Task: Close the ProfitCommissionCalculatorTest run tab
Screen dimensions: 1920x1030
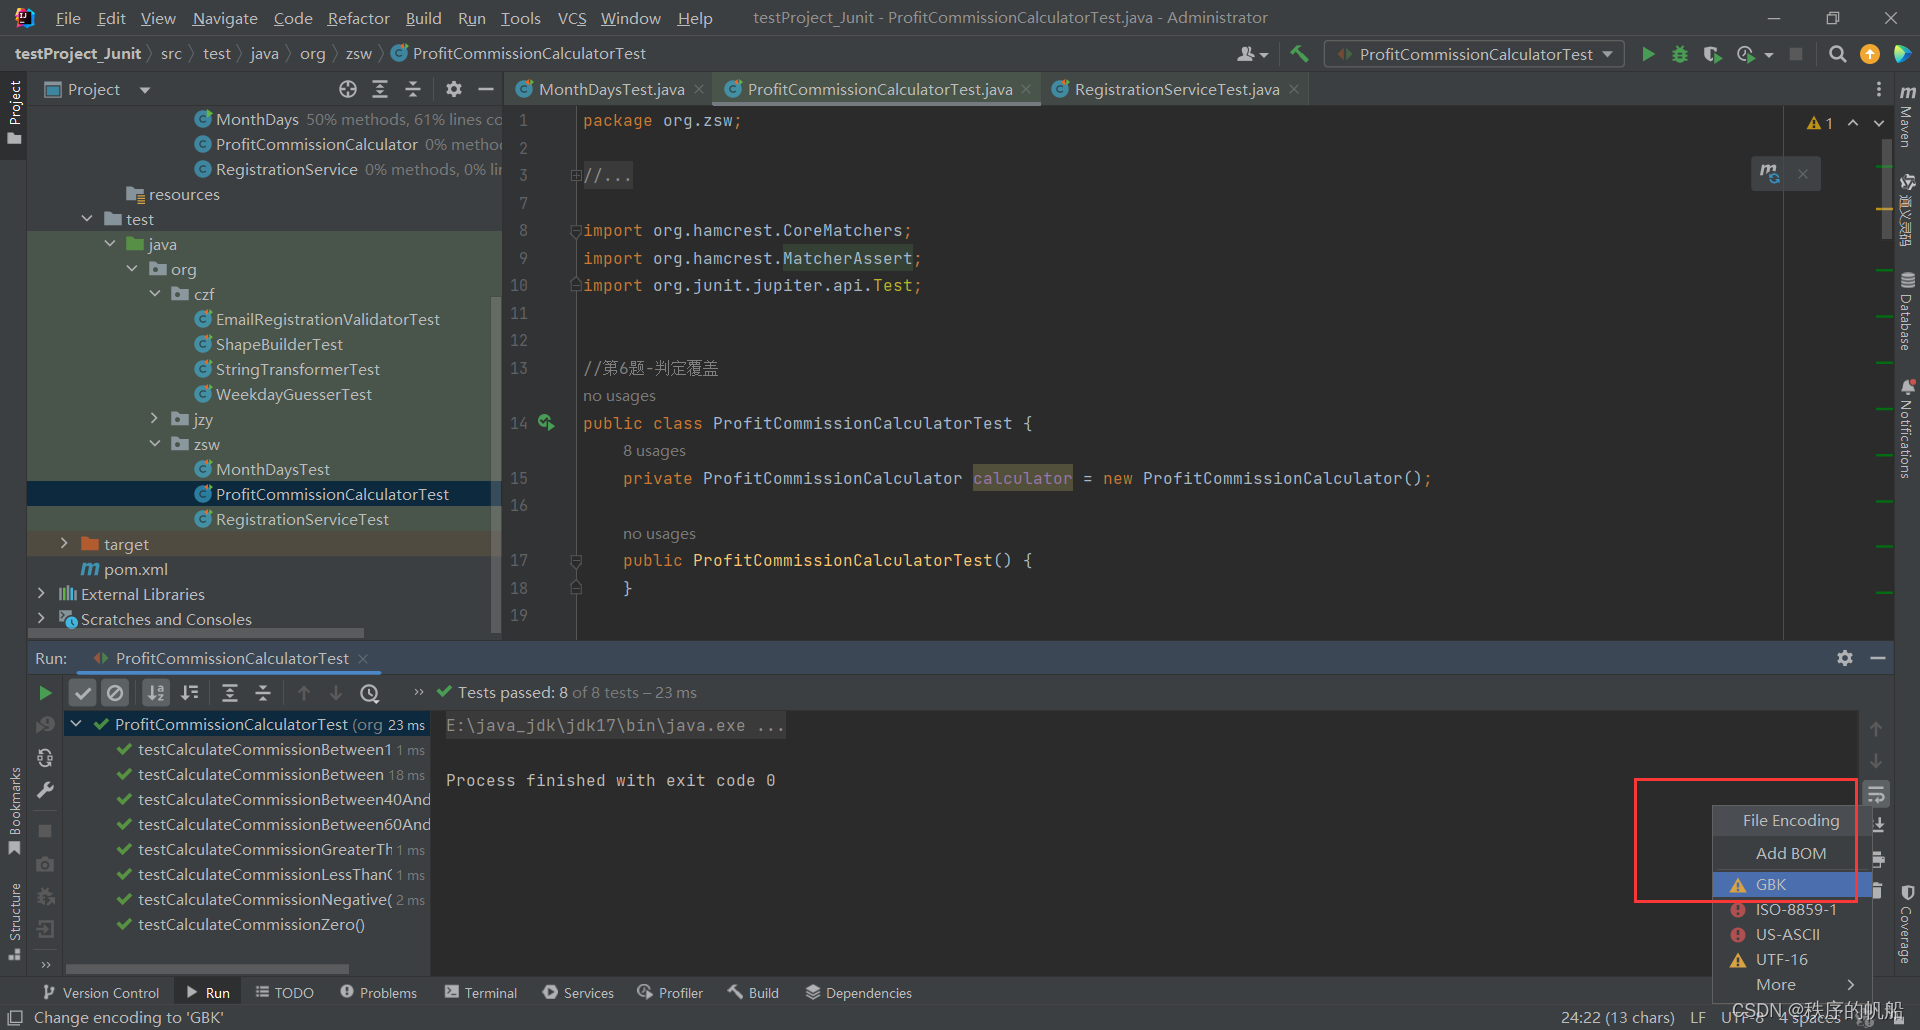Action: coord(363,658)
